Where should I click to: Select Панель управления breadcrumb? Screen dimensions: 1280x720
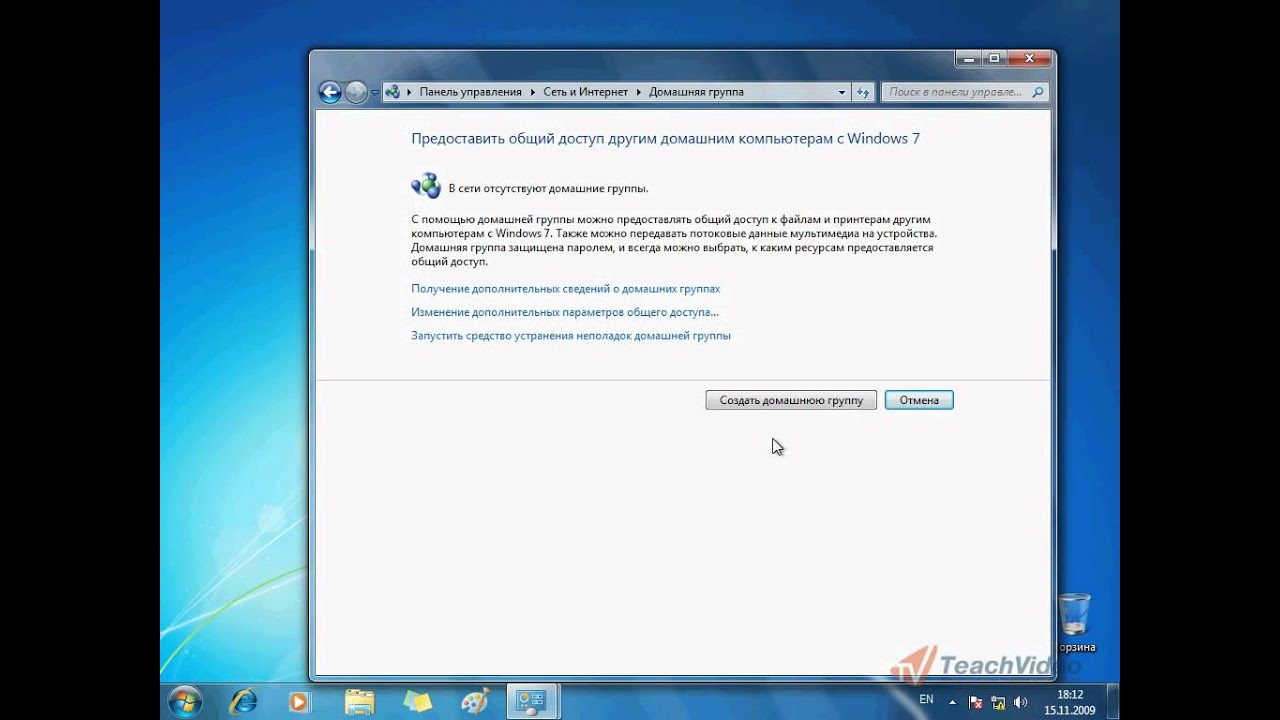[x=470, y=92]
